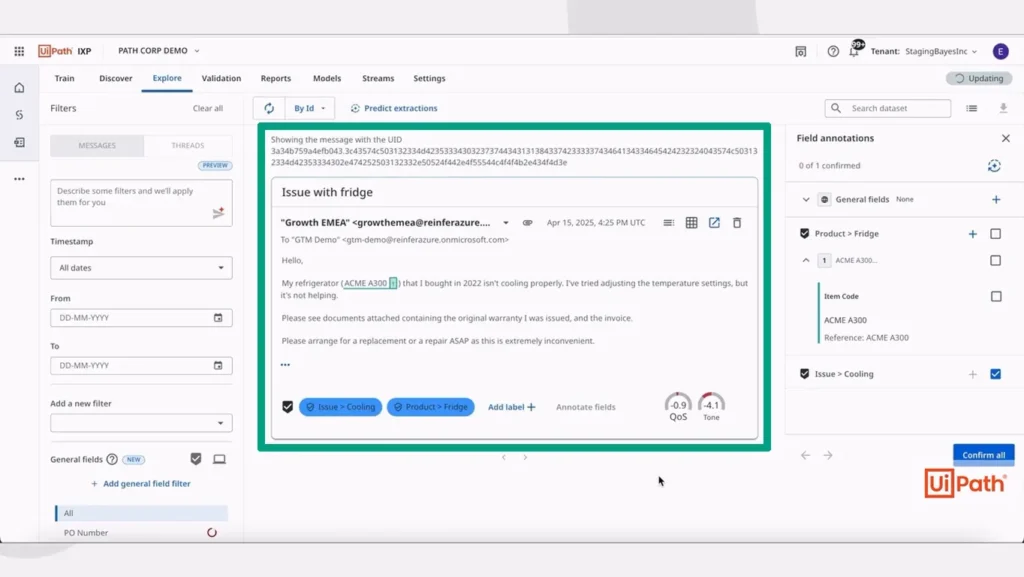This screenshot has height=577, width=1024.
Task: Uncheck the Issue > Cooling checkbox
Action: point(994,374)
